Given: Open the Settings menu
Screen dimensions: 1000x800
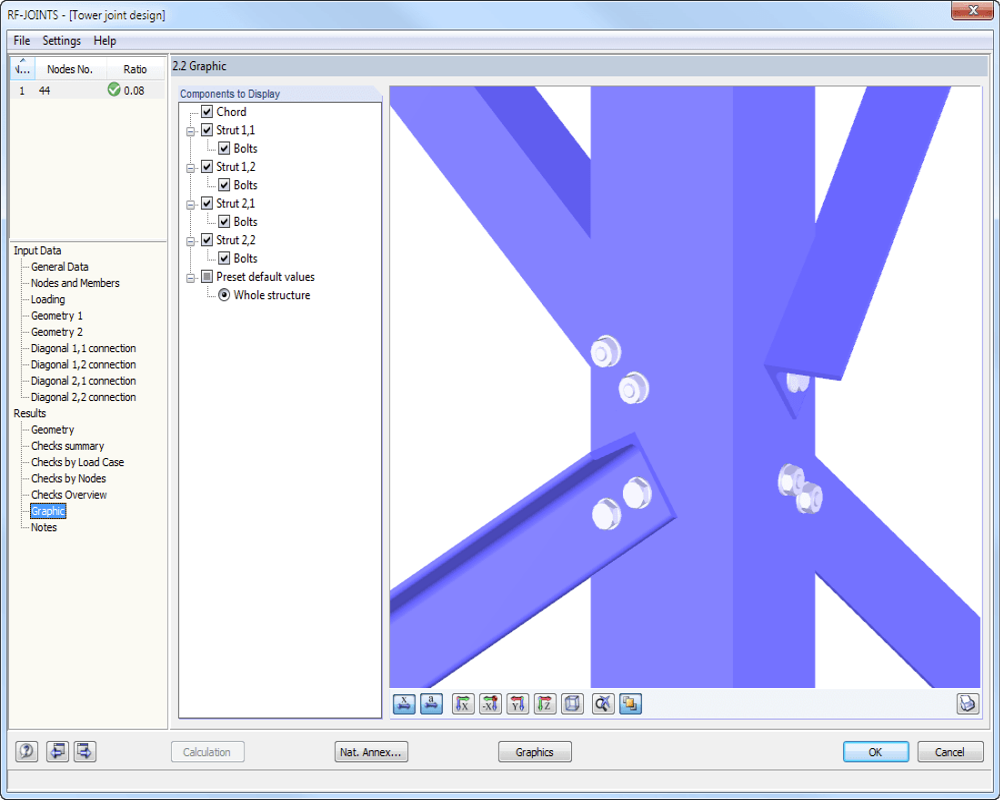Looking at the screenshot, I should pos(61,41).
